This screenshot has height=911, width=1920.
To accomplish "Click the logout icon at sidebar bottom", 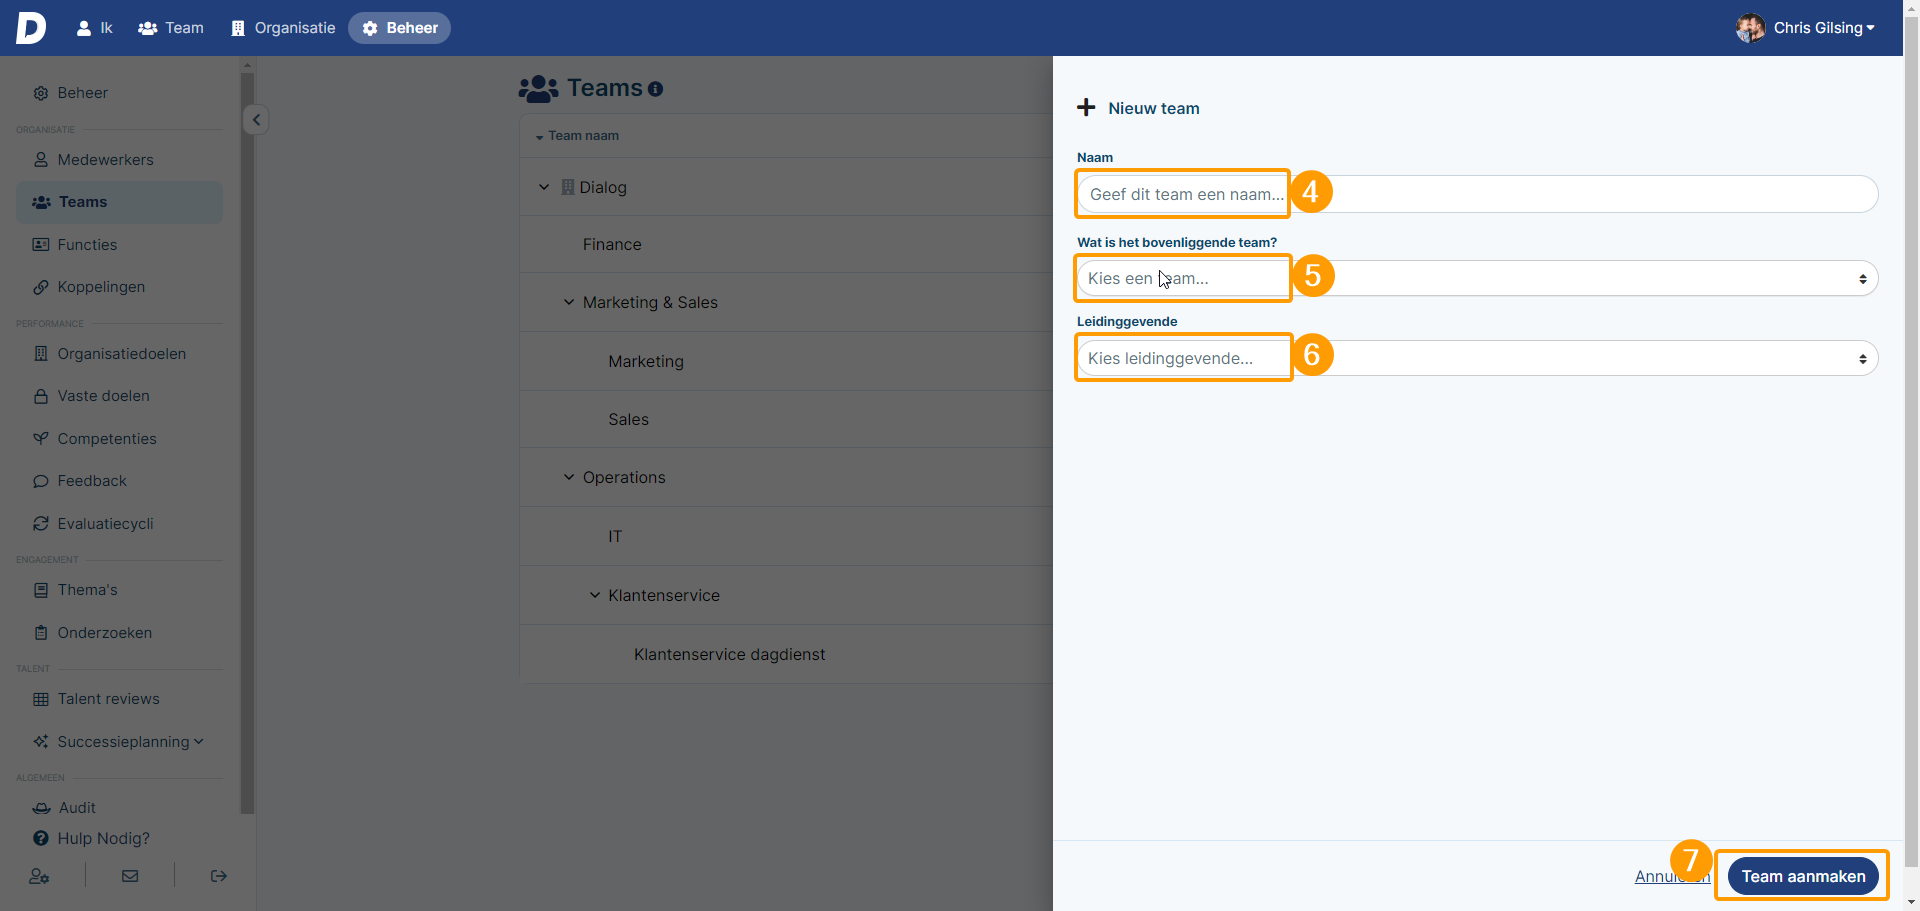I will [219, 876].
